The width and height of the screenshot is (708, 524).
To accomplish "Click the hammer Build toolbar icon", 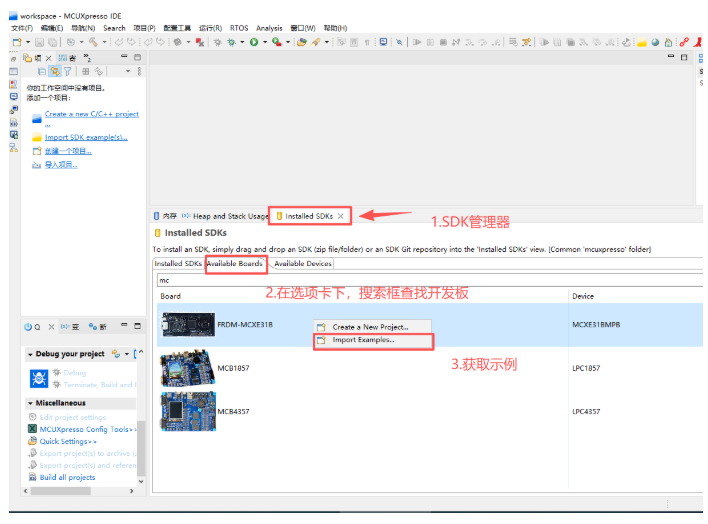I will tap(93, 42).
